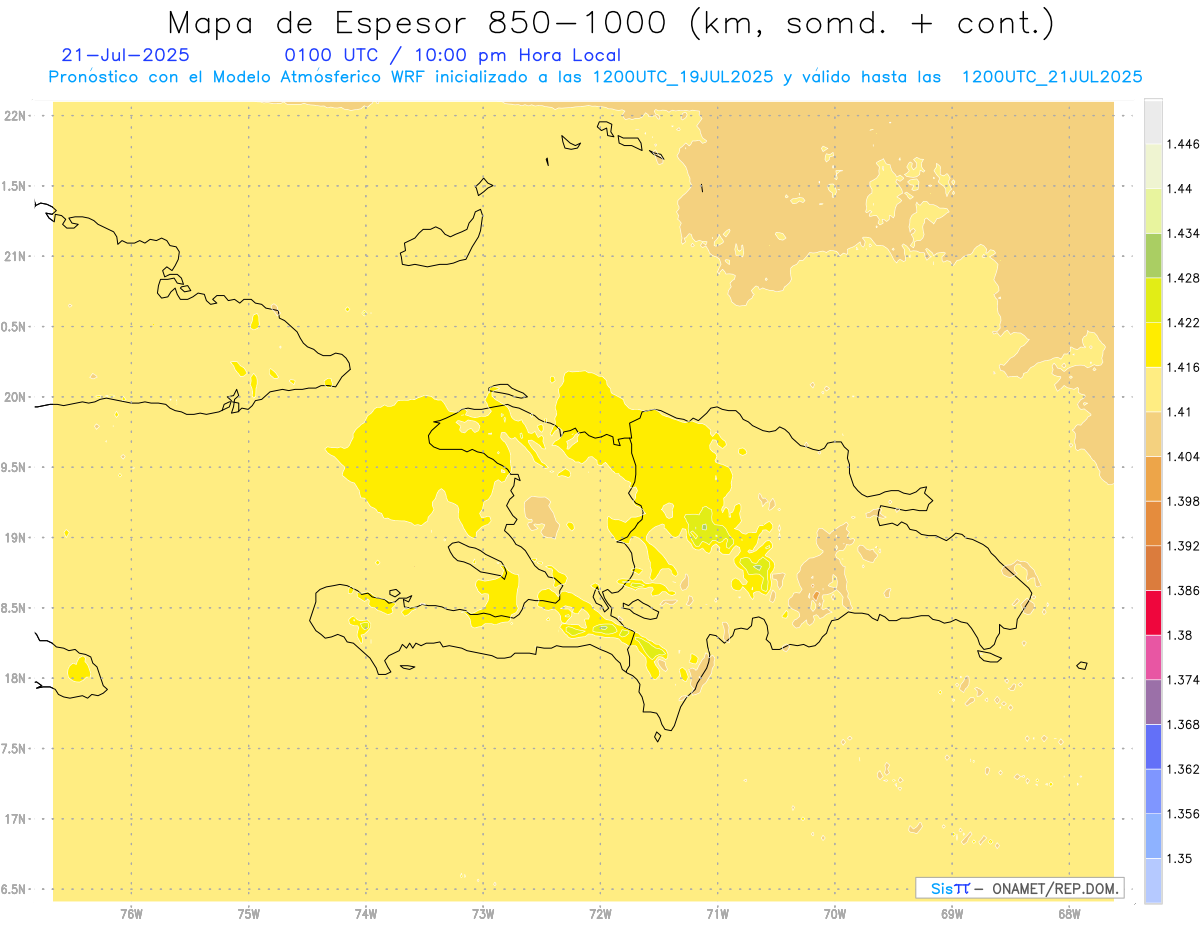The height and width of the screenshot is (927, 1200).
Task: Click the 76W longitude axis label
Action: [131, 914]
